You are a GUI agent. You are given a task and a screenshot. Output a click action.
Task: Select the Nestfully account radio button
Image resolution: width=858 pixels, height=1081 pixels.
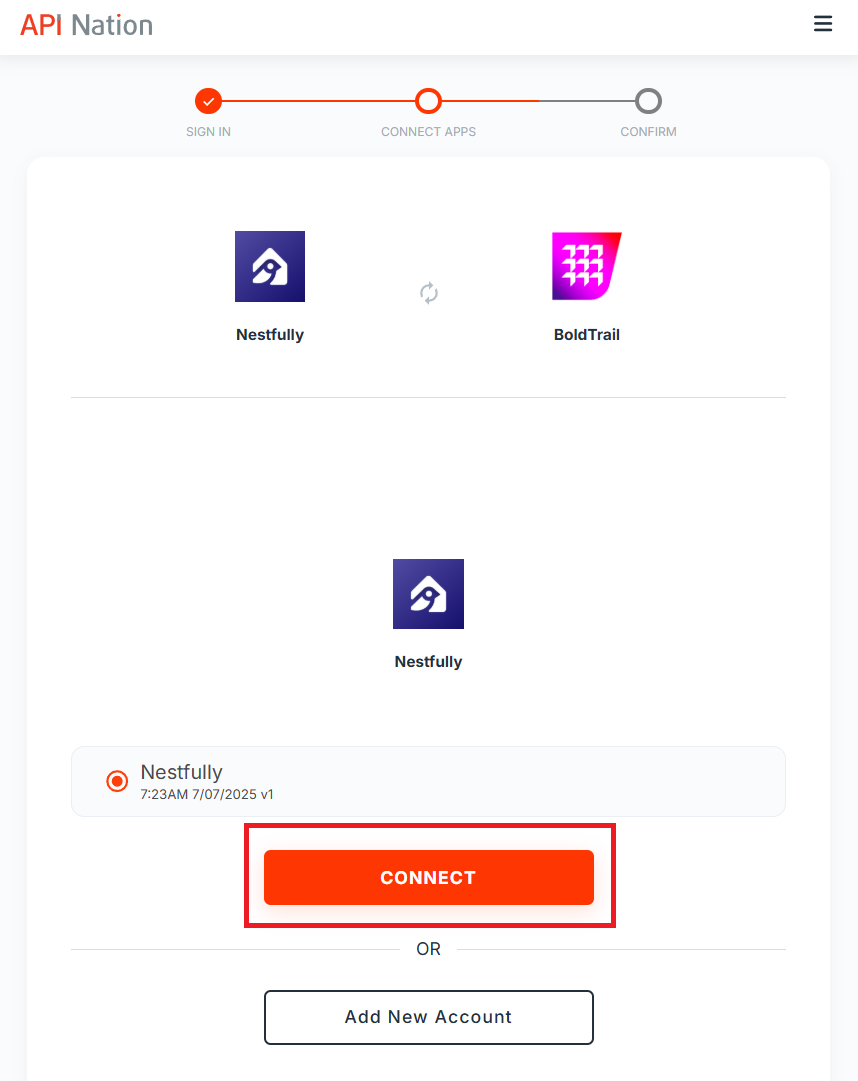click(x=117, y=781)
